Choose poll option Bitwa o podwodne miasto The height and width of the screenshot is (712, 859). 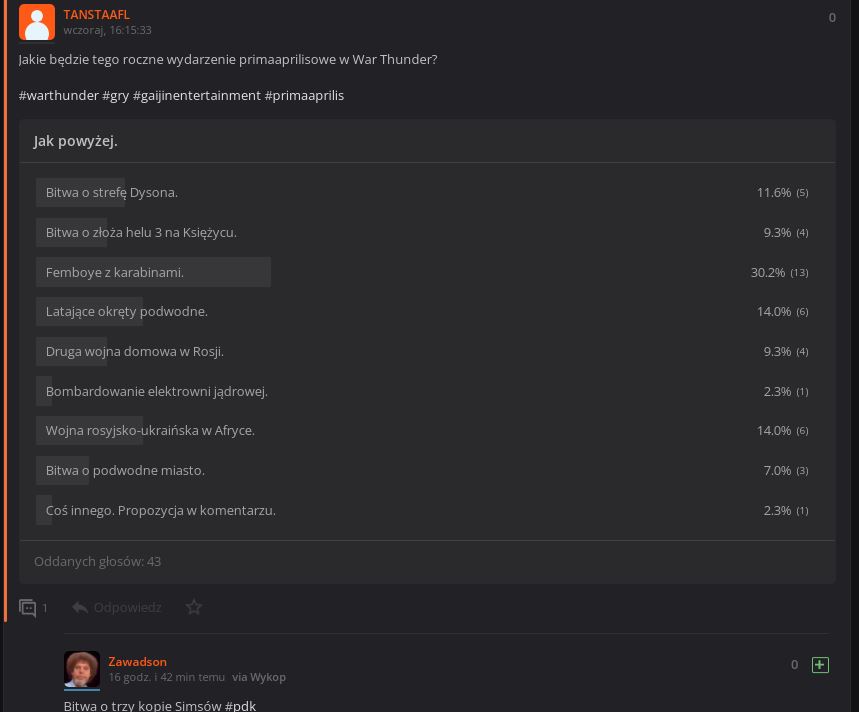coord(422,470)
